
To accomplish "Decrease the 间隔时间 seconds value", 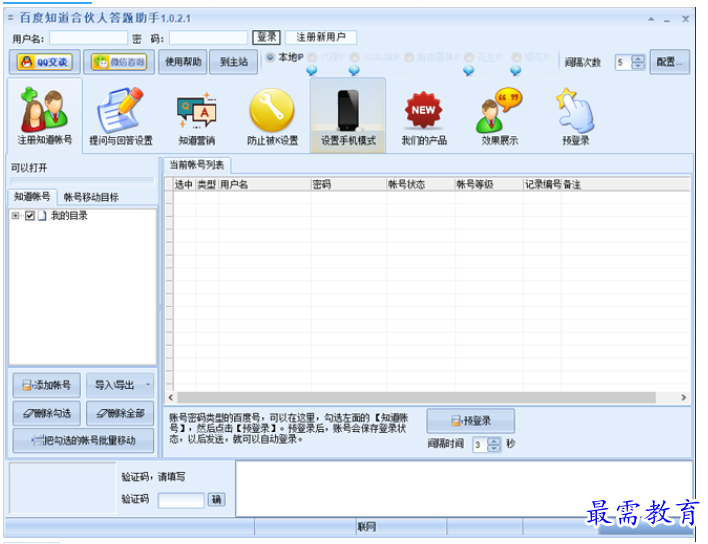I will pyautogui.click(x=494, y=448).
